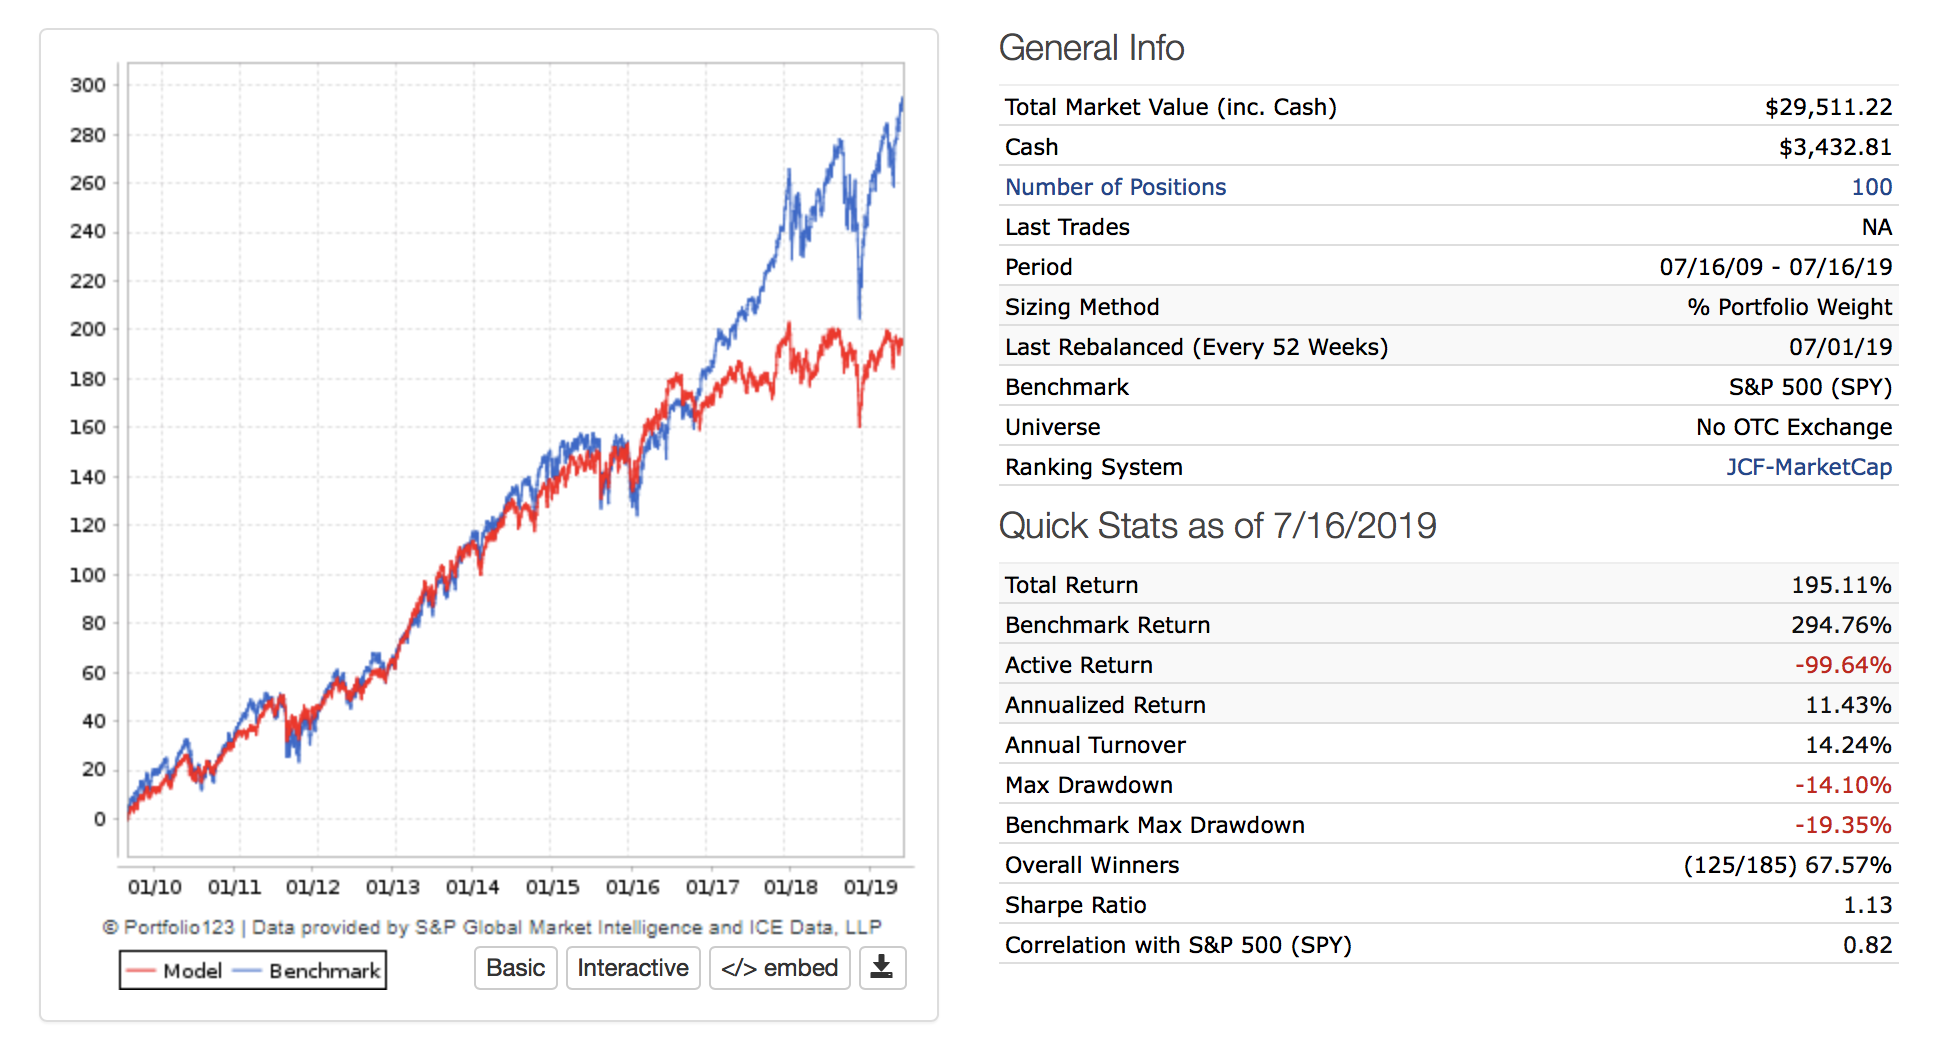Click the 01/15 date axis label

point(552,887)
